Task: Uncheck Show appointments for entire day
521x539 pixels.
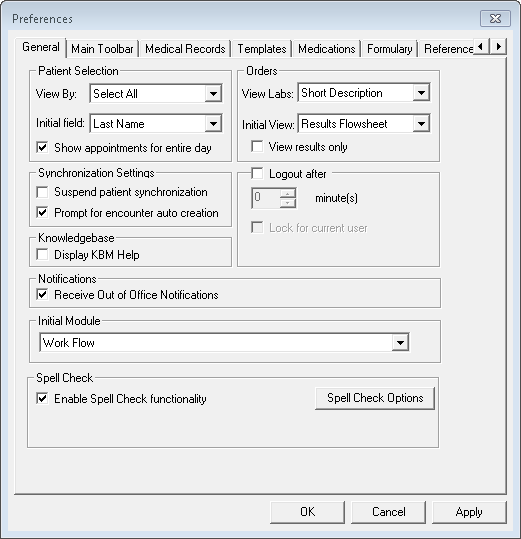Action: click(42, 147)
